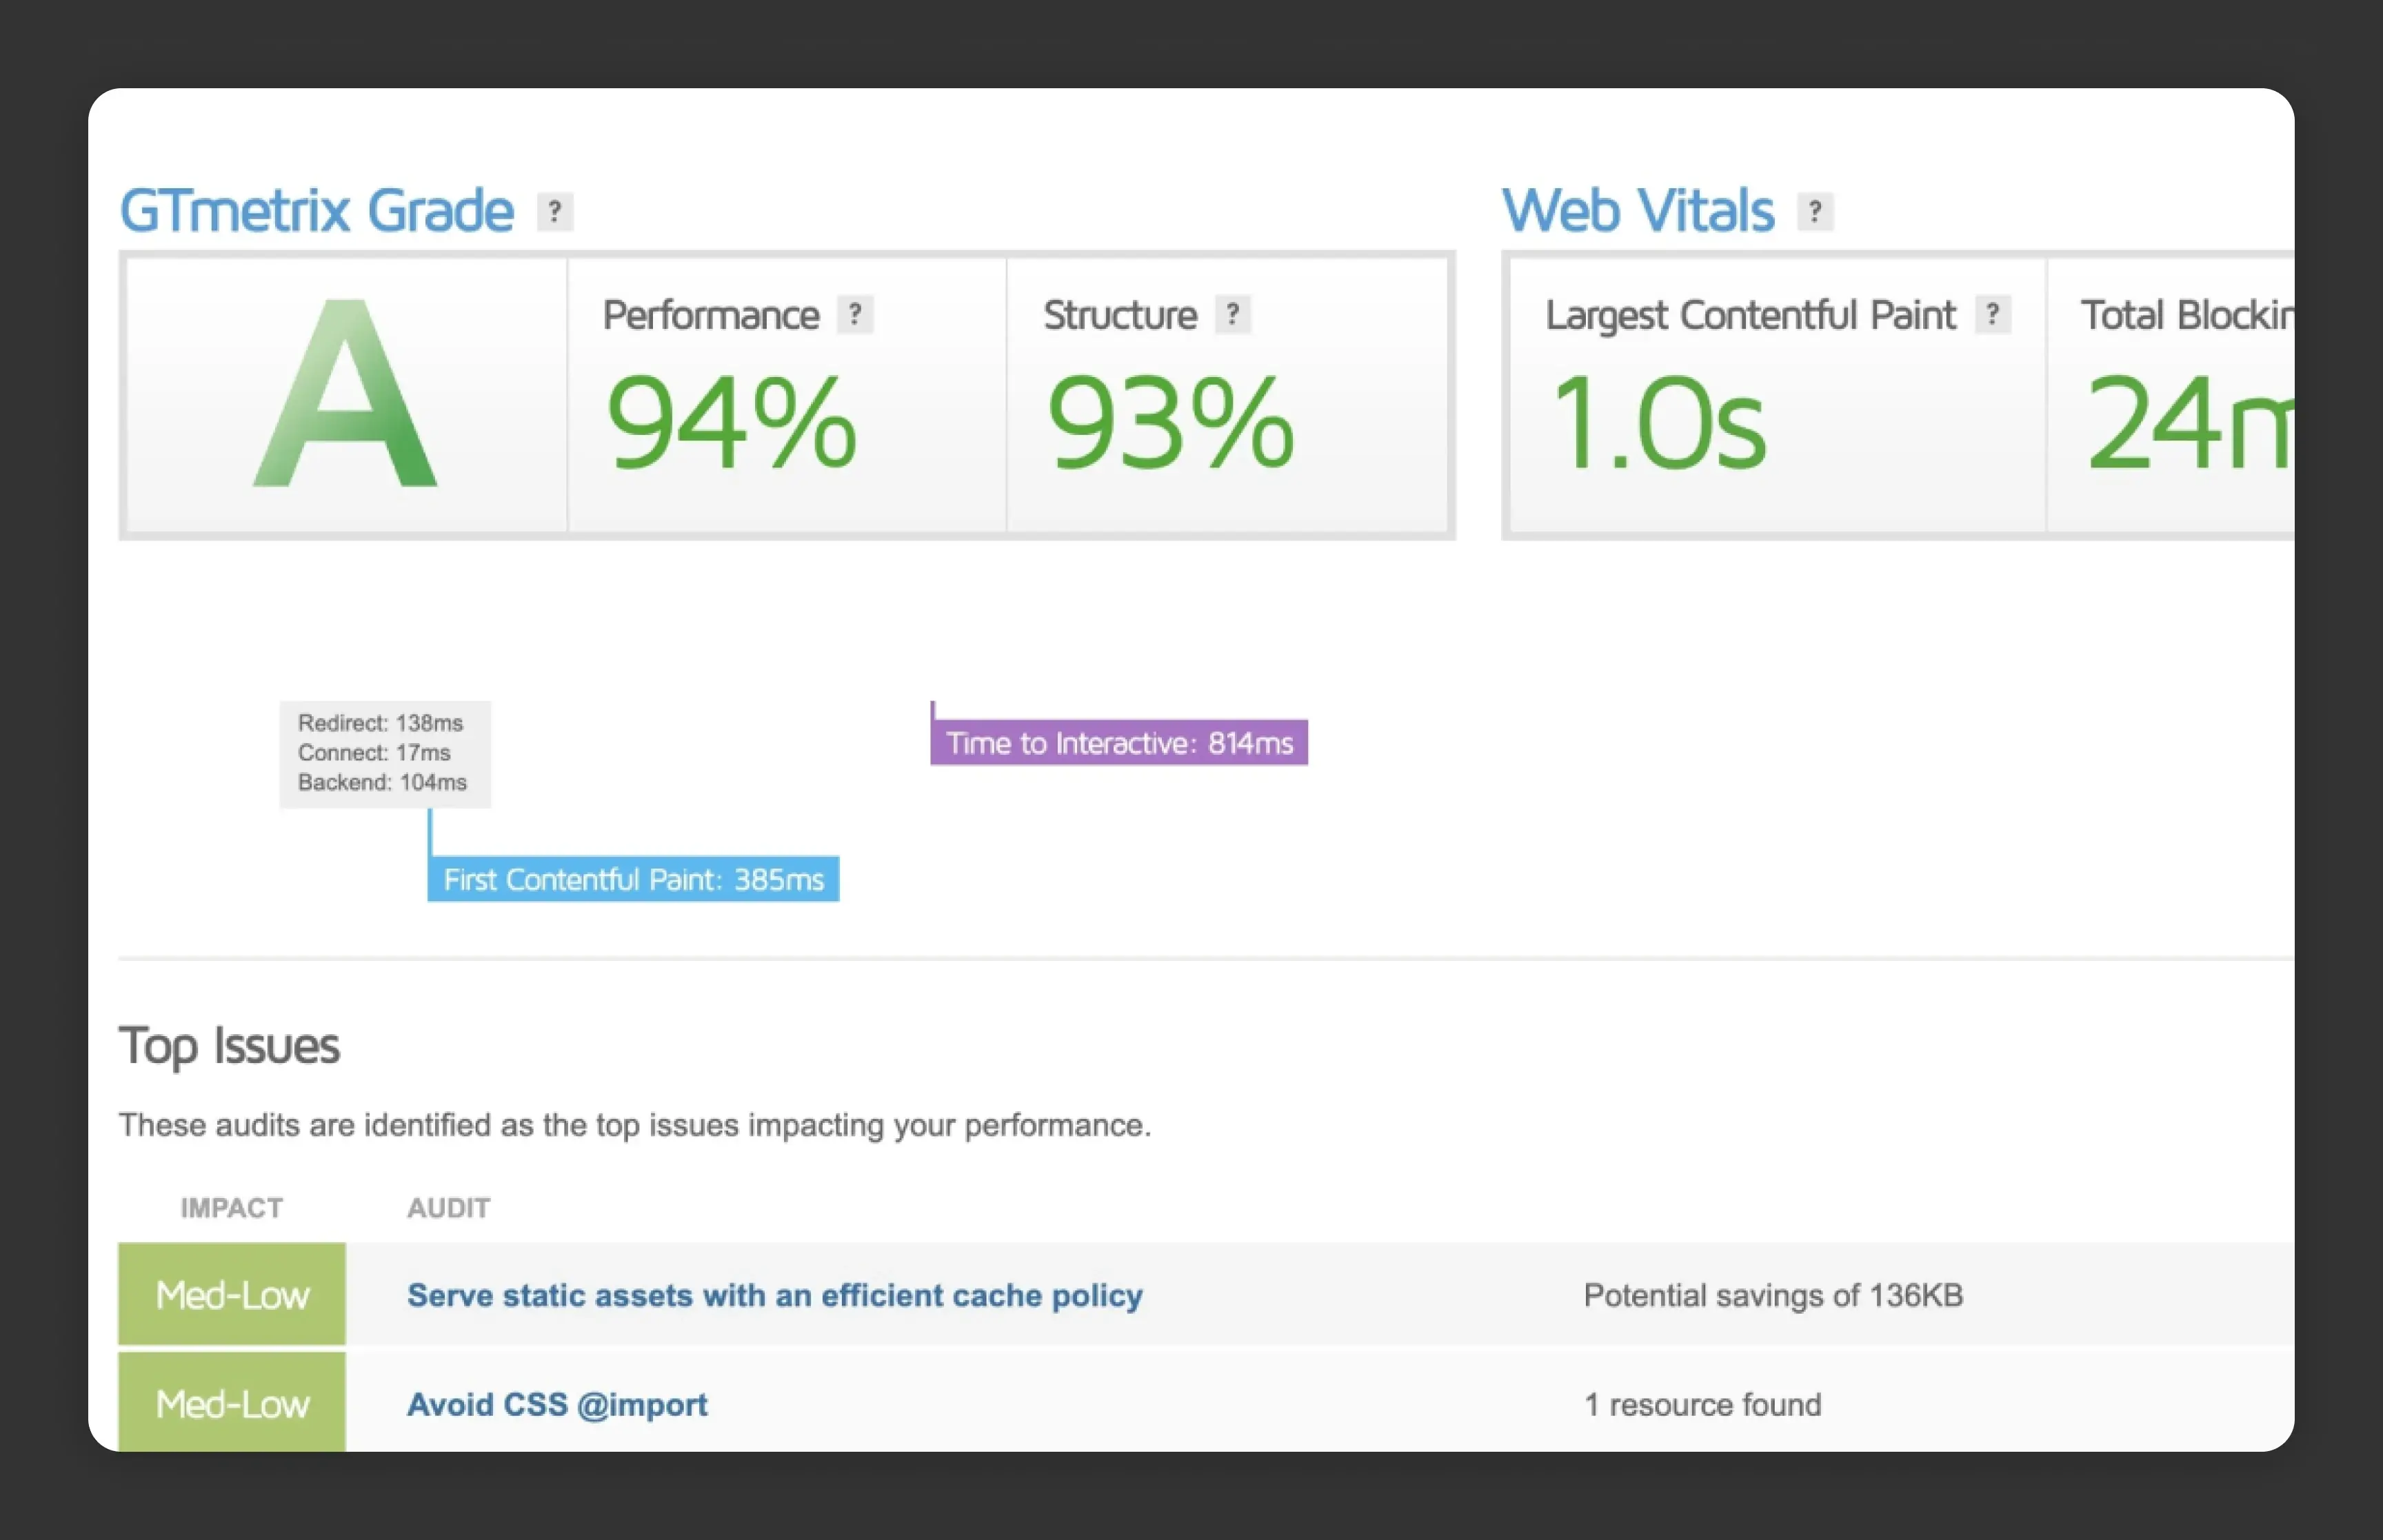
Task: Click the Time to Interactive 814ms marker
Action: 1119,742
